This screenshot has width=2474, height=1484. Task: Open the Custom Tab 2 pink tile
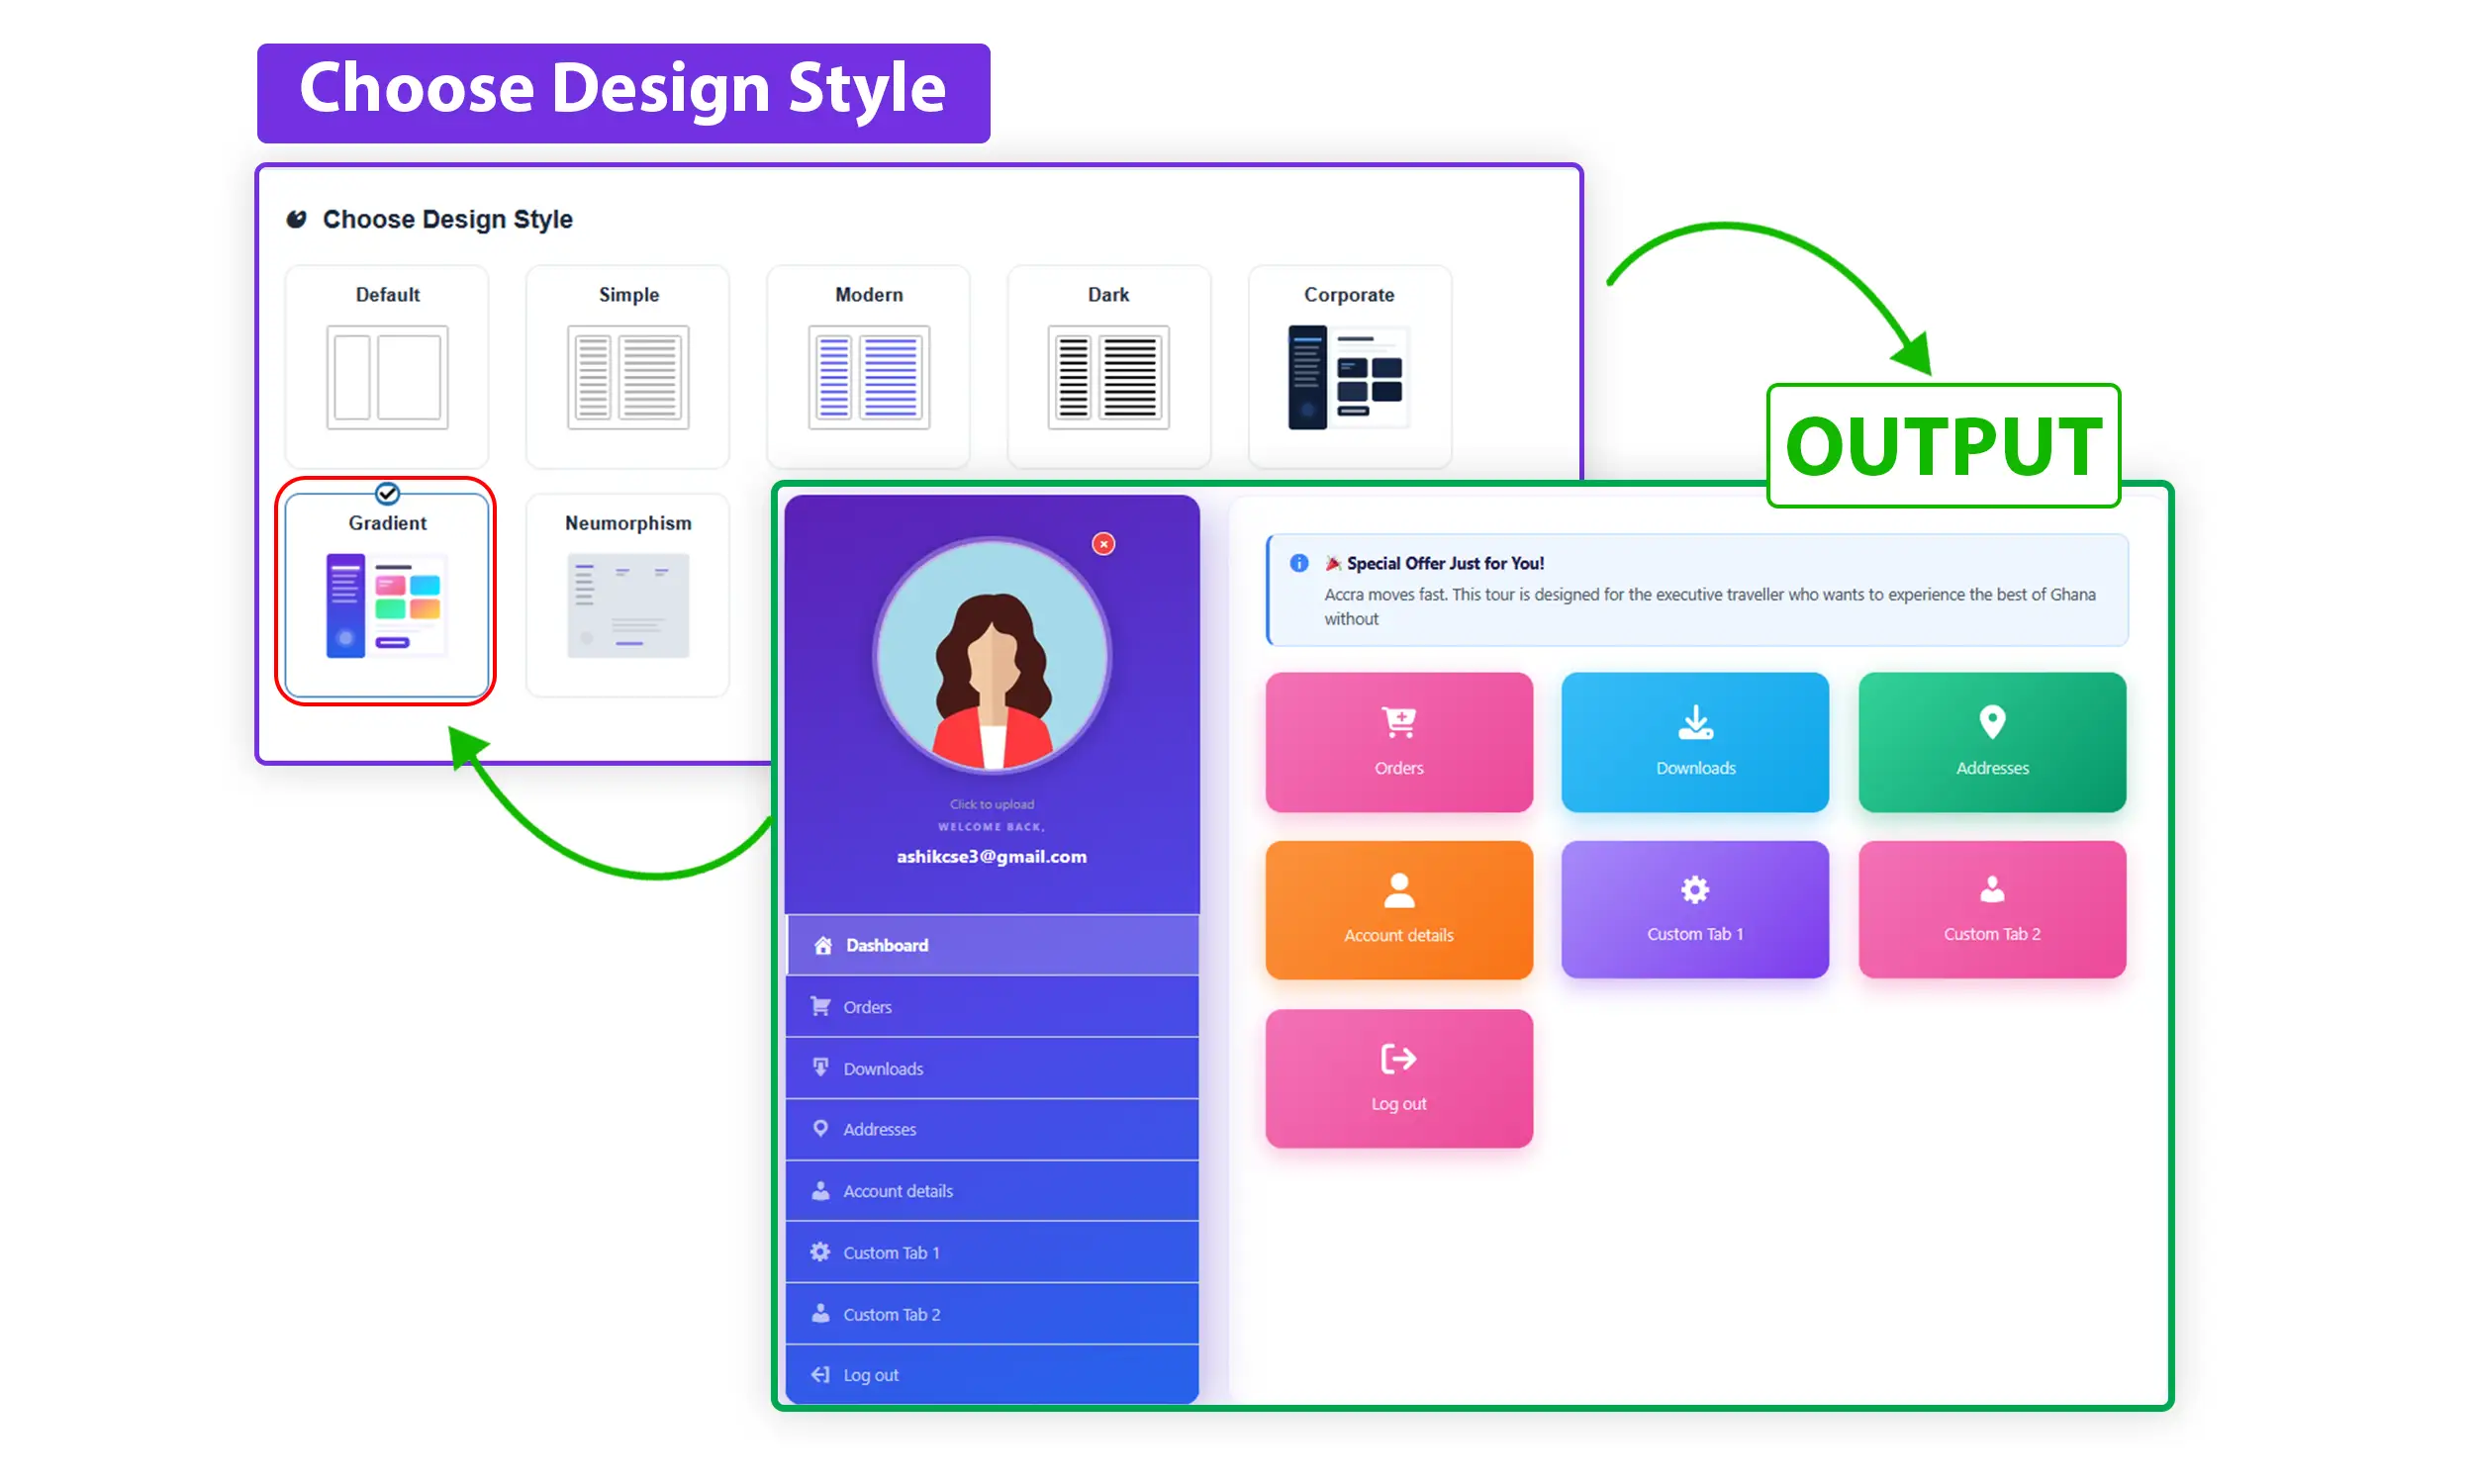tap(1991, 909)
